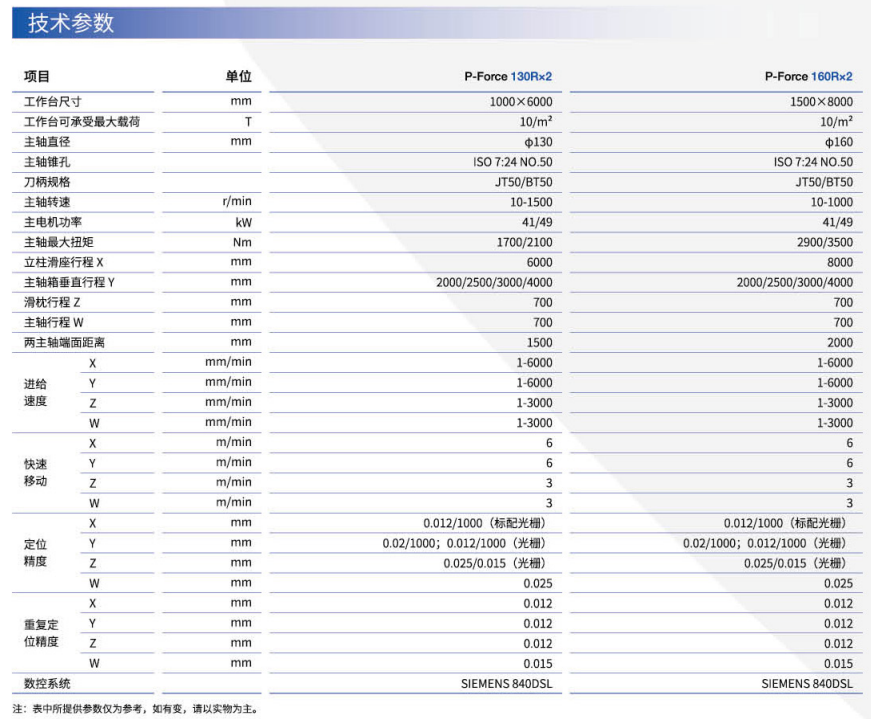The width and height of the screenshot is (871, 719).
Task: Select the 单位 column header
Action: (x=239, y=77)
